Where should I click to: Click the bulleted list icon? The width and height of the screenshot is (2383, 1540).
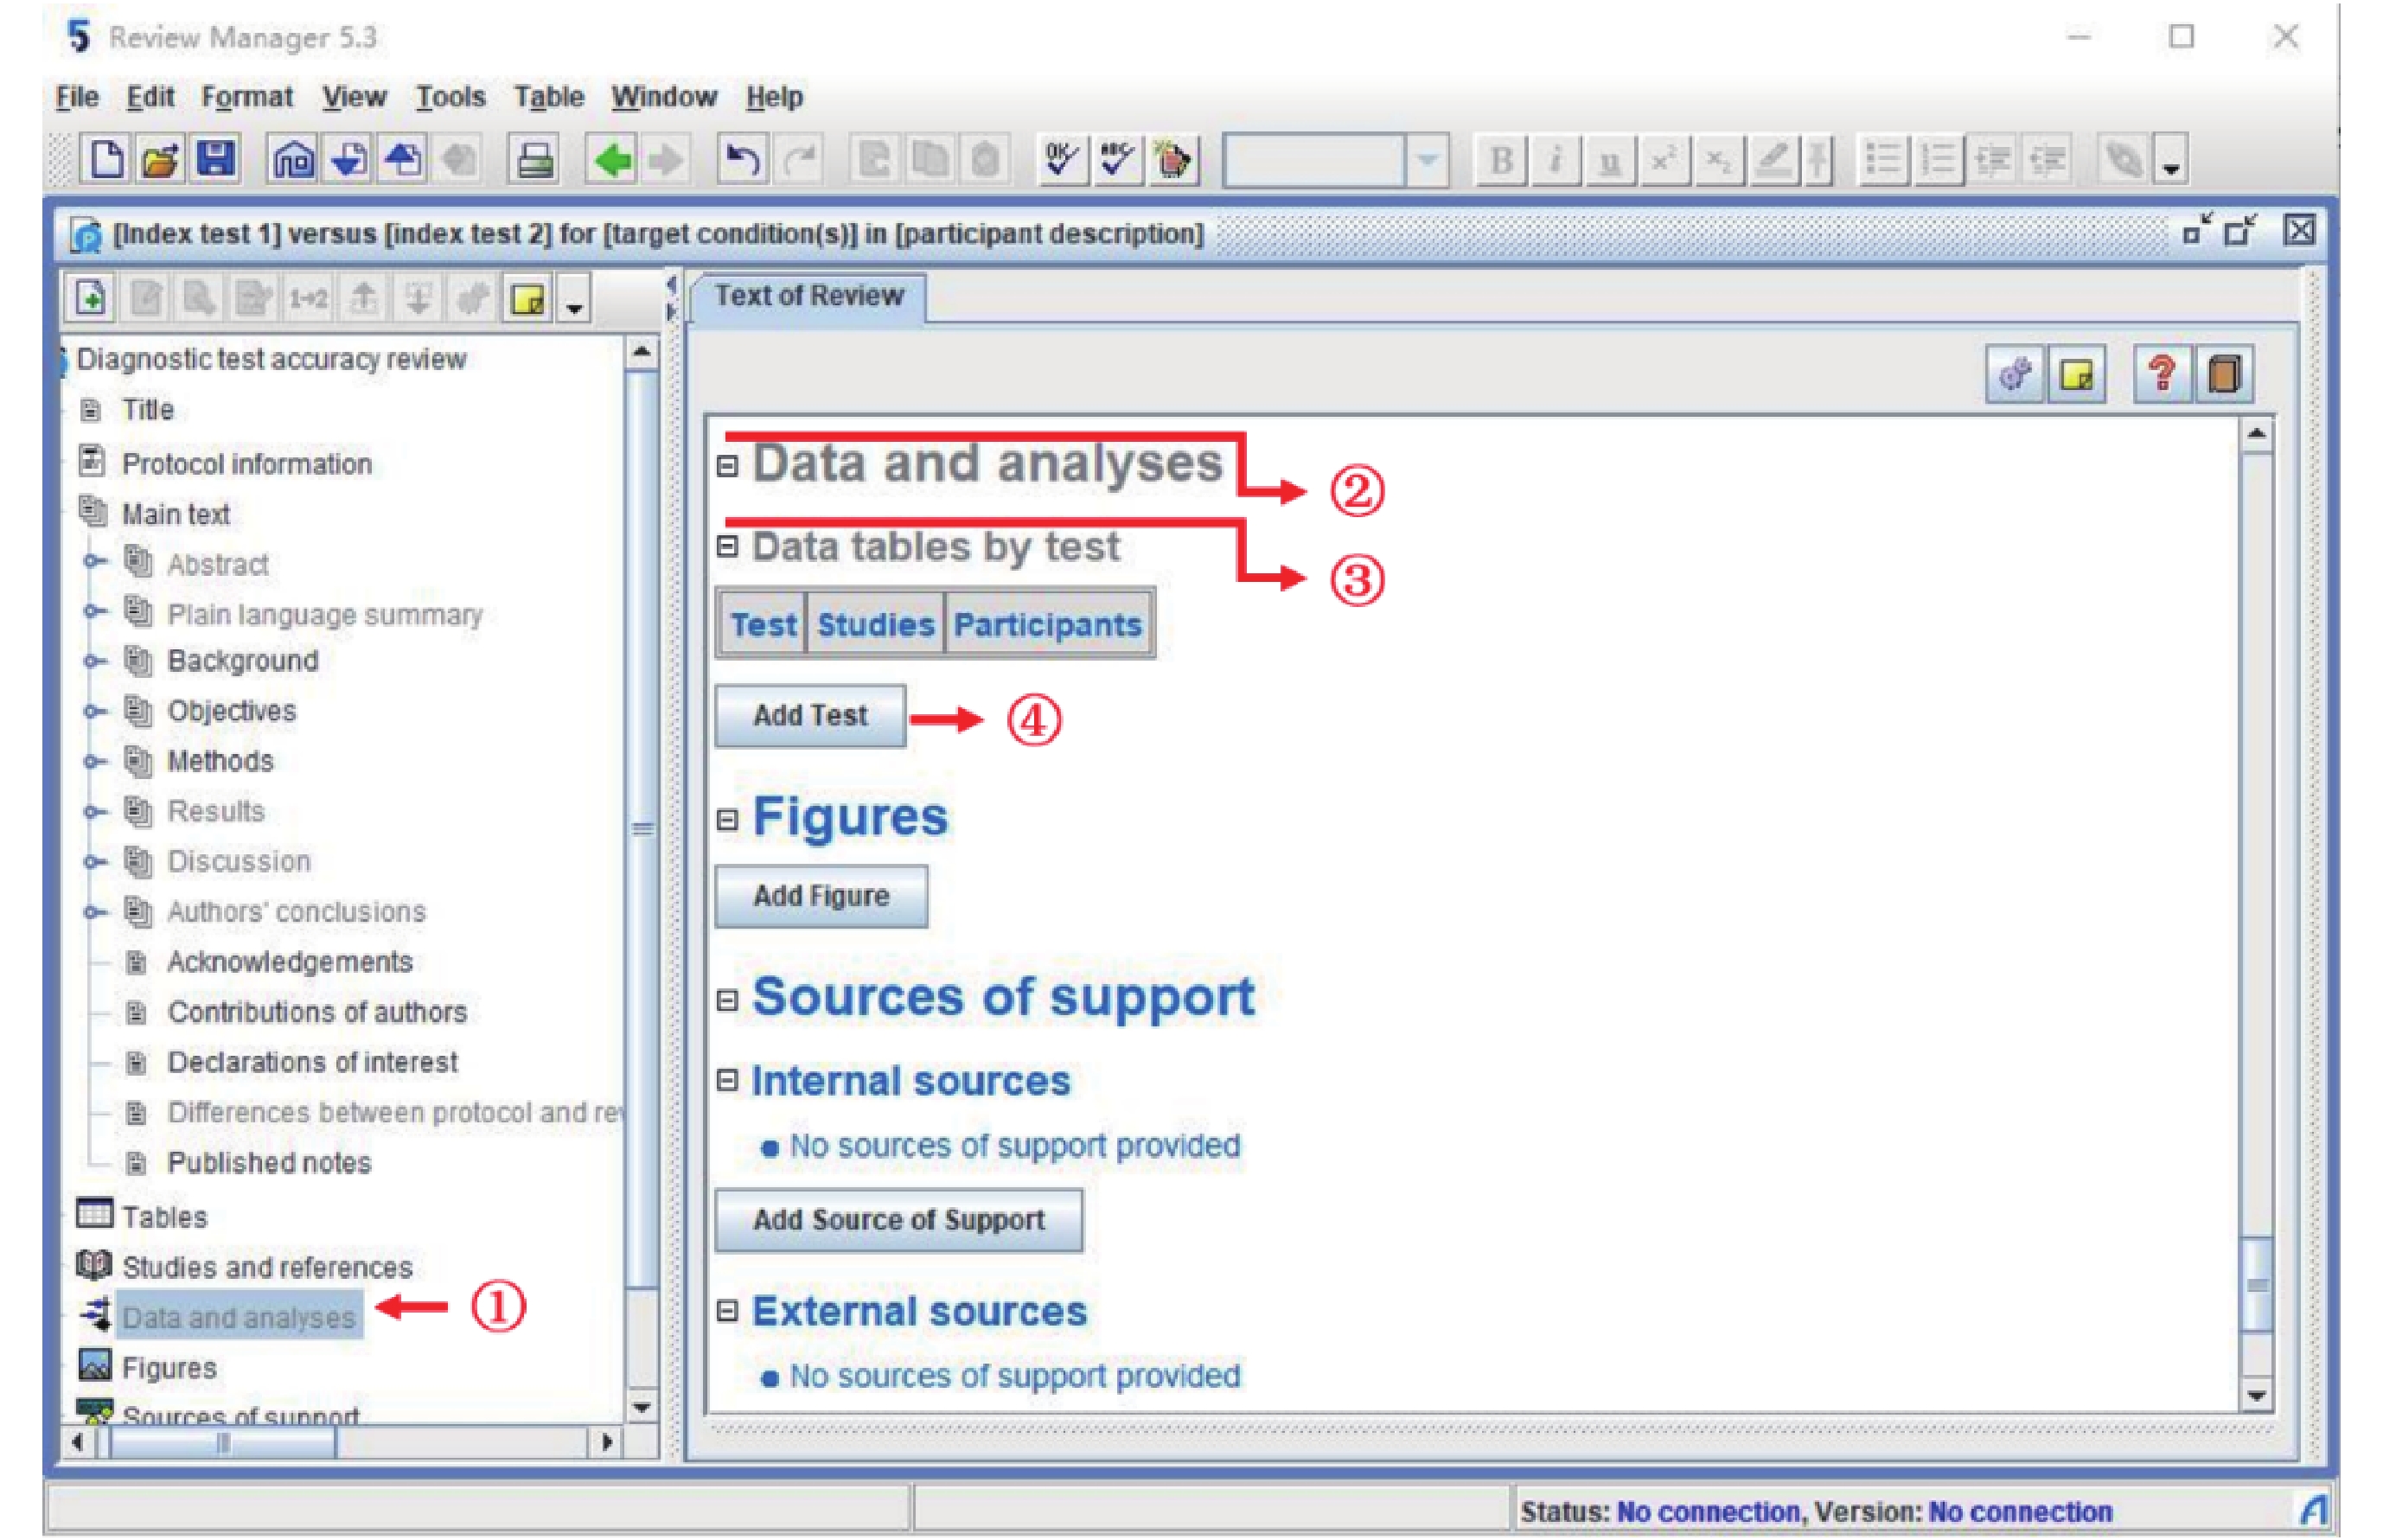tap(1884, 160)
